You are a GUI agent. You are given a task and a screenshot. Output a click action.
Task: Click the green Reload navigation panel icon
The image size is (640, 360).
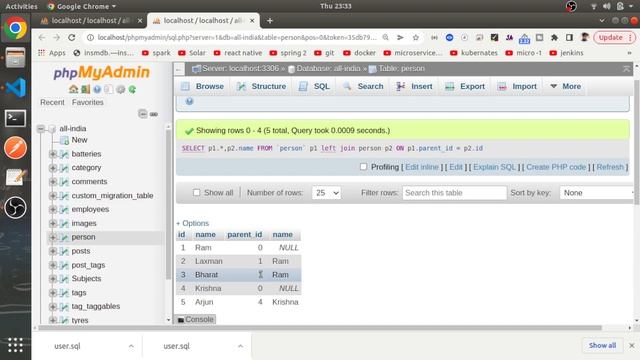click(132, 89)
